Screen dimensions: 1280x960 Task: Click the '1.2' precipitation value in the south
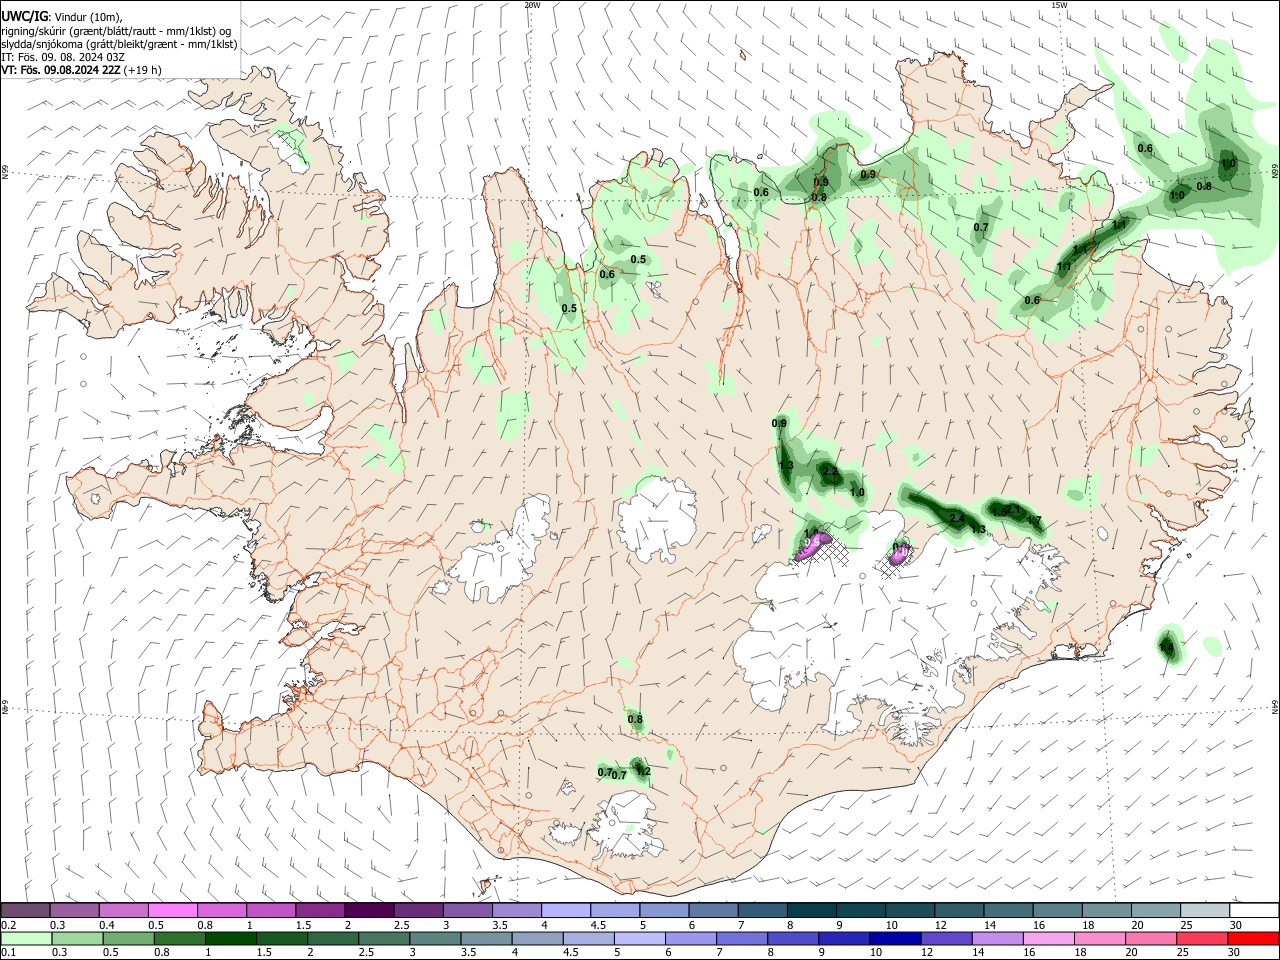[643, 771]
